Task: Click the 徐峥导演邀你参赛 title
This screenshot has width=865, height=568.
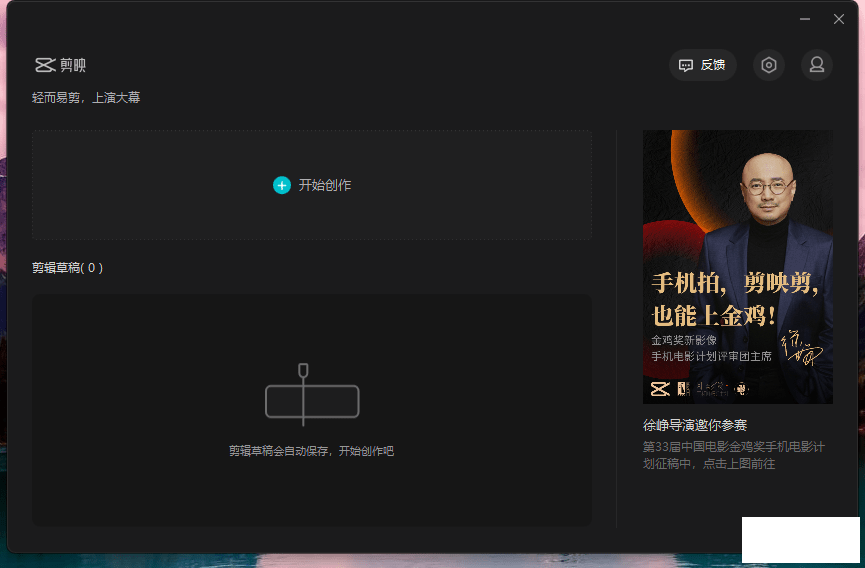Action: pyautogui.click(x=695, y=425)
